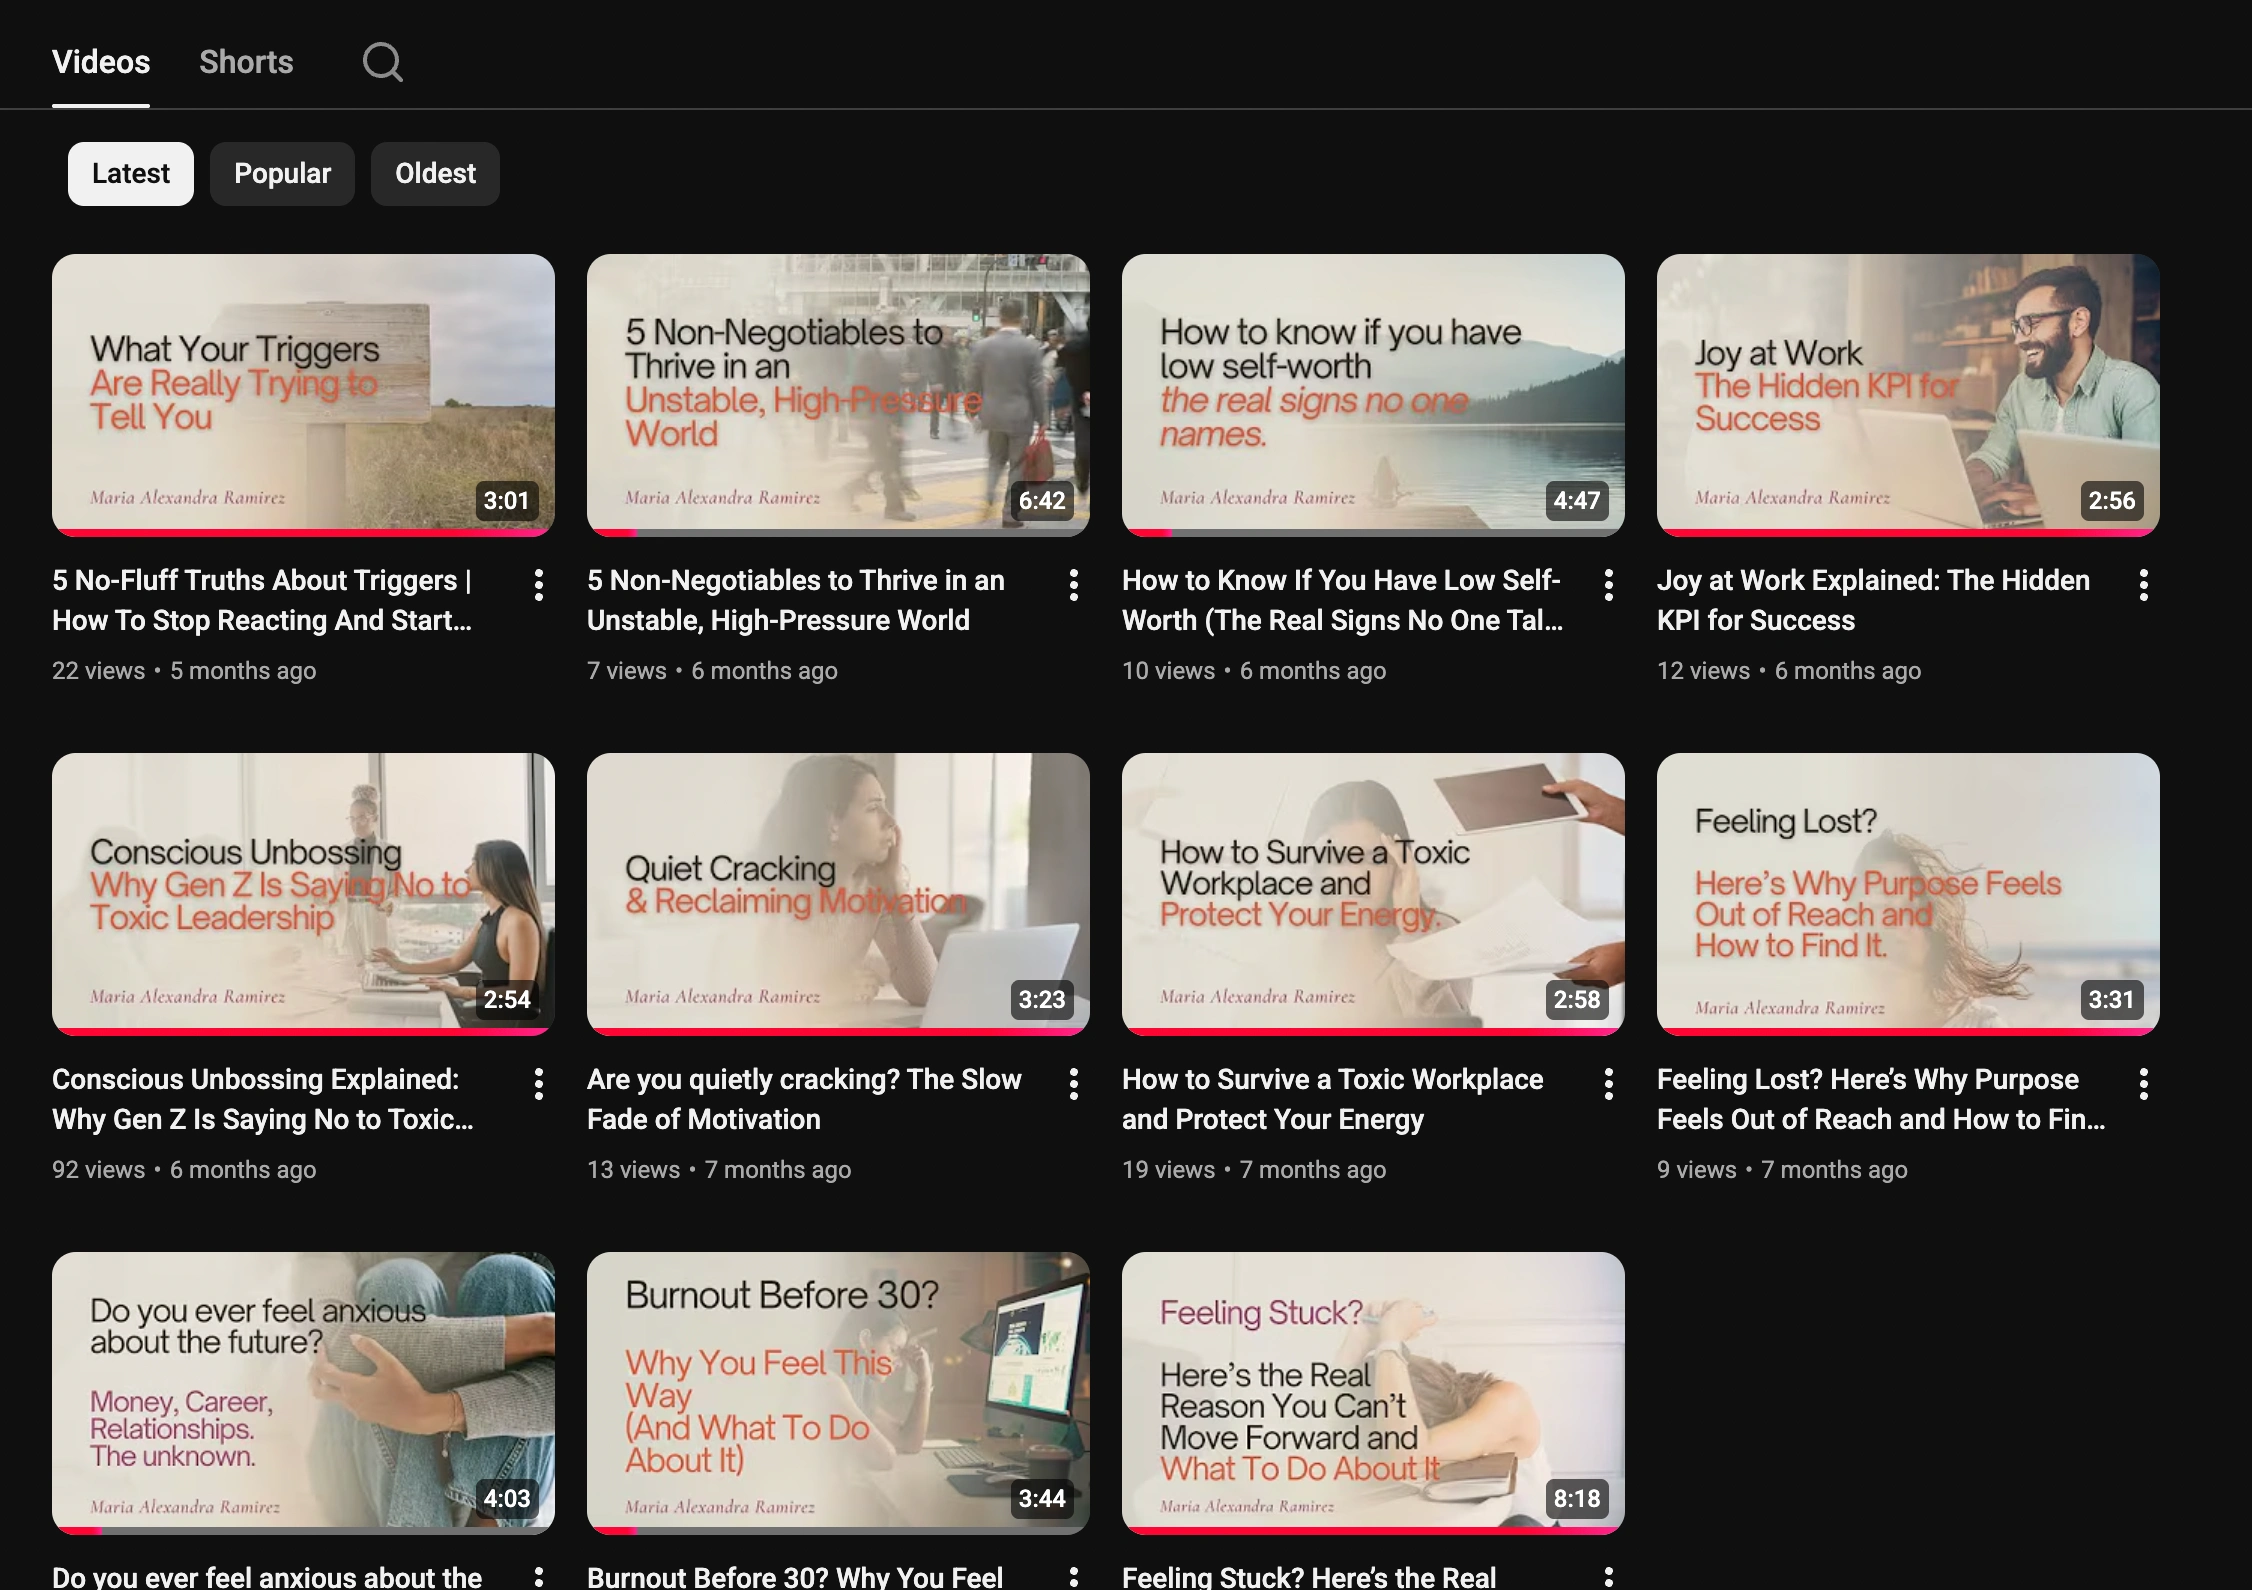This screenshot has height=1590, width=2252.
Task: Click the channel search magnifier icon
Action: 382,62
